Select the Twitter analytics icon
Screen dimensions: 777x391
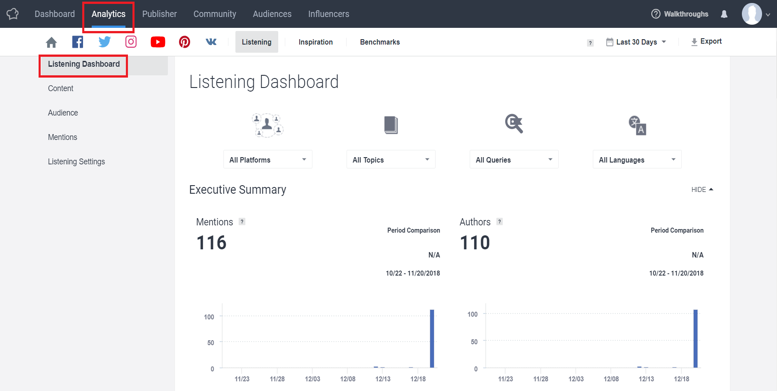(105, 42)
